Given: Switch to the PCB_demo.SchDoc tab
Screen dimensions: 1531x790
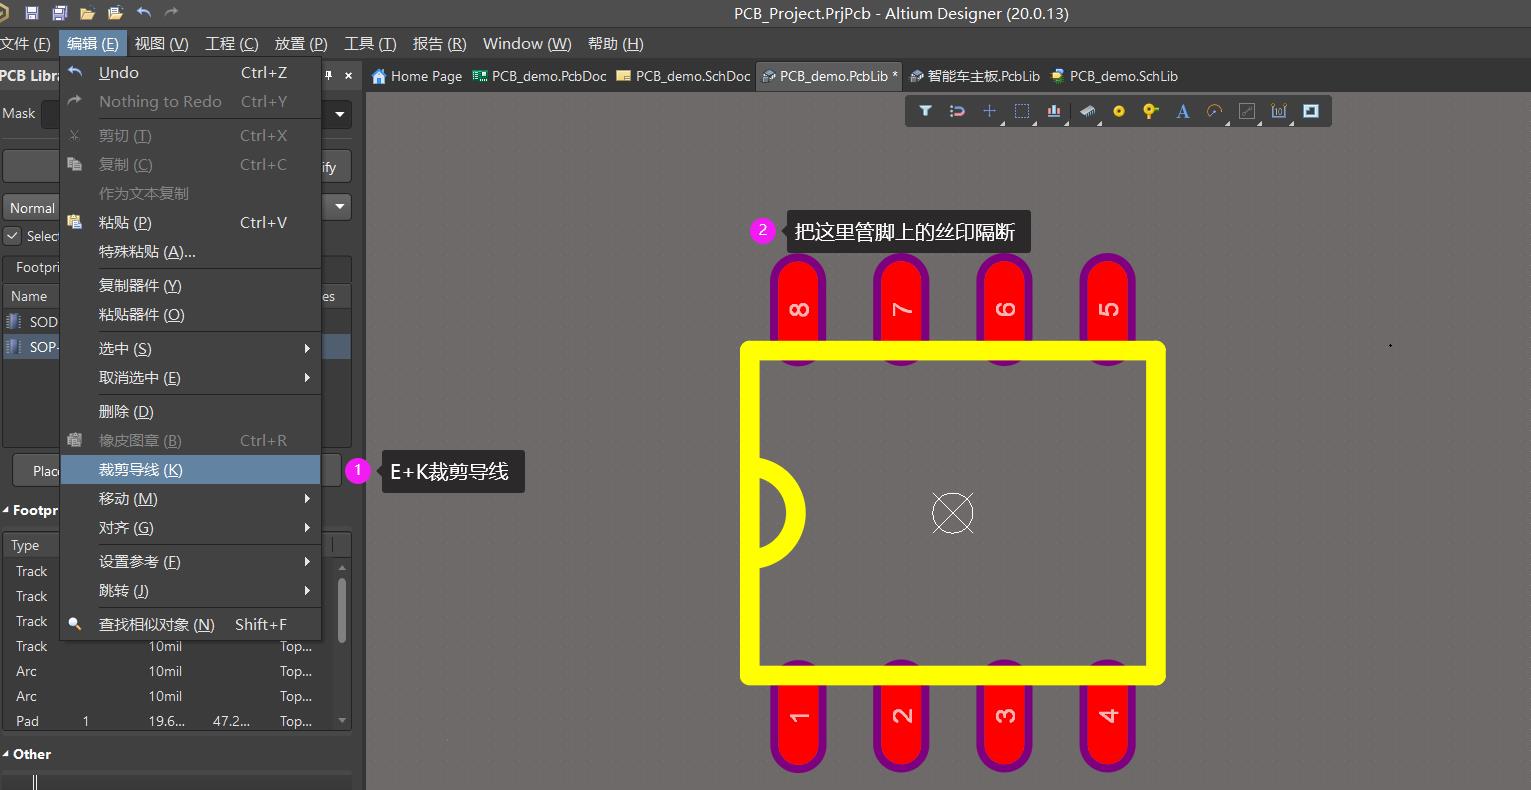Looking at the screenshot, I should [x=683, y=76].
